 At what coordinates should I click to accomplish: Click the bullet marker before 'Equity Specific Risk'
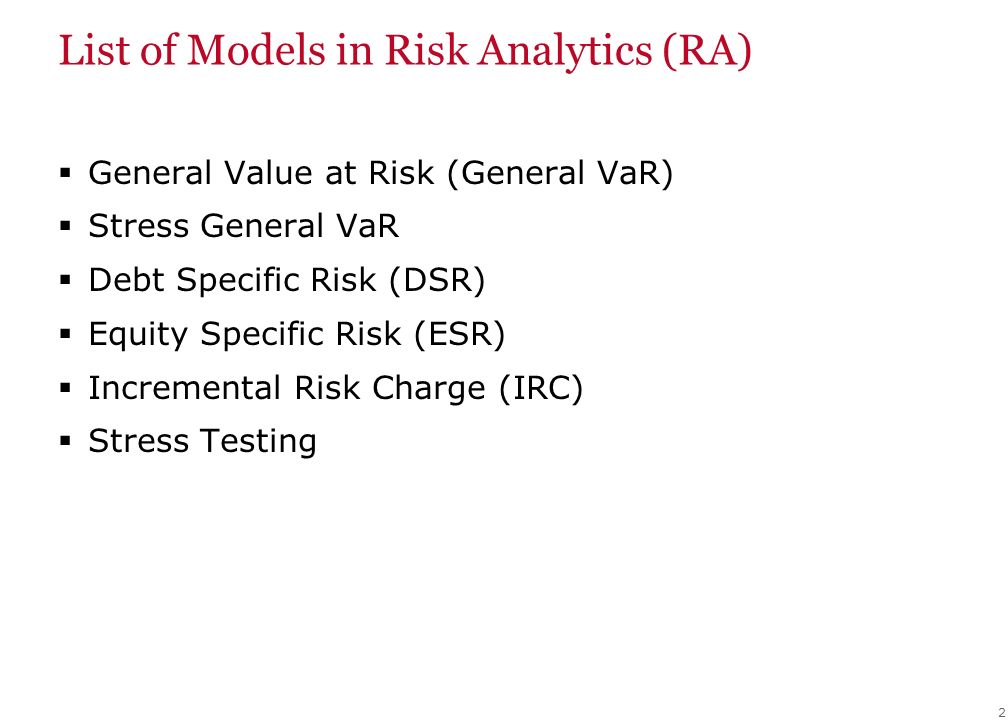[x=65, y=334]
